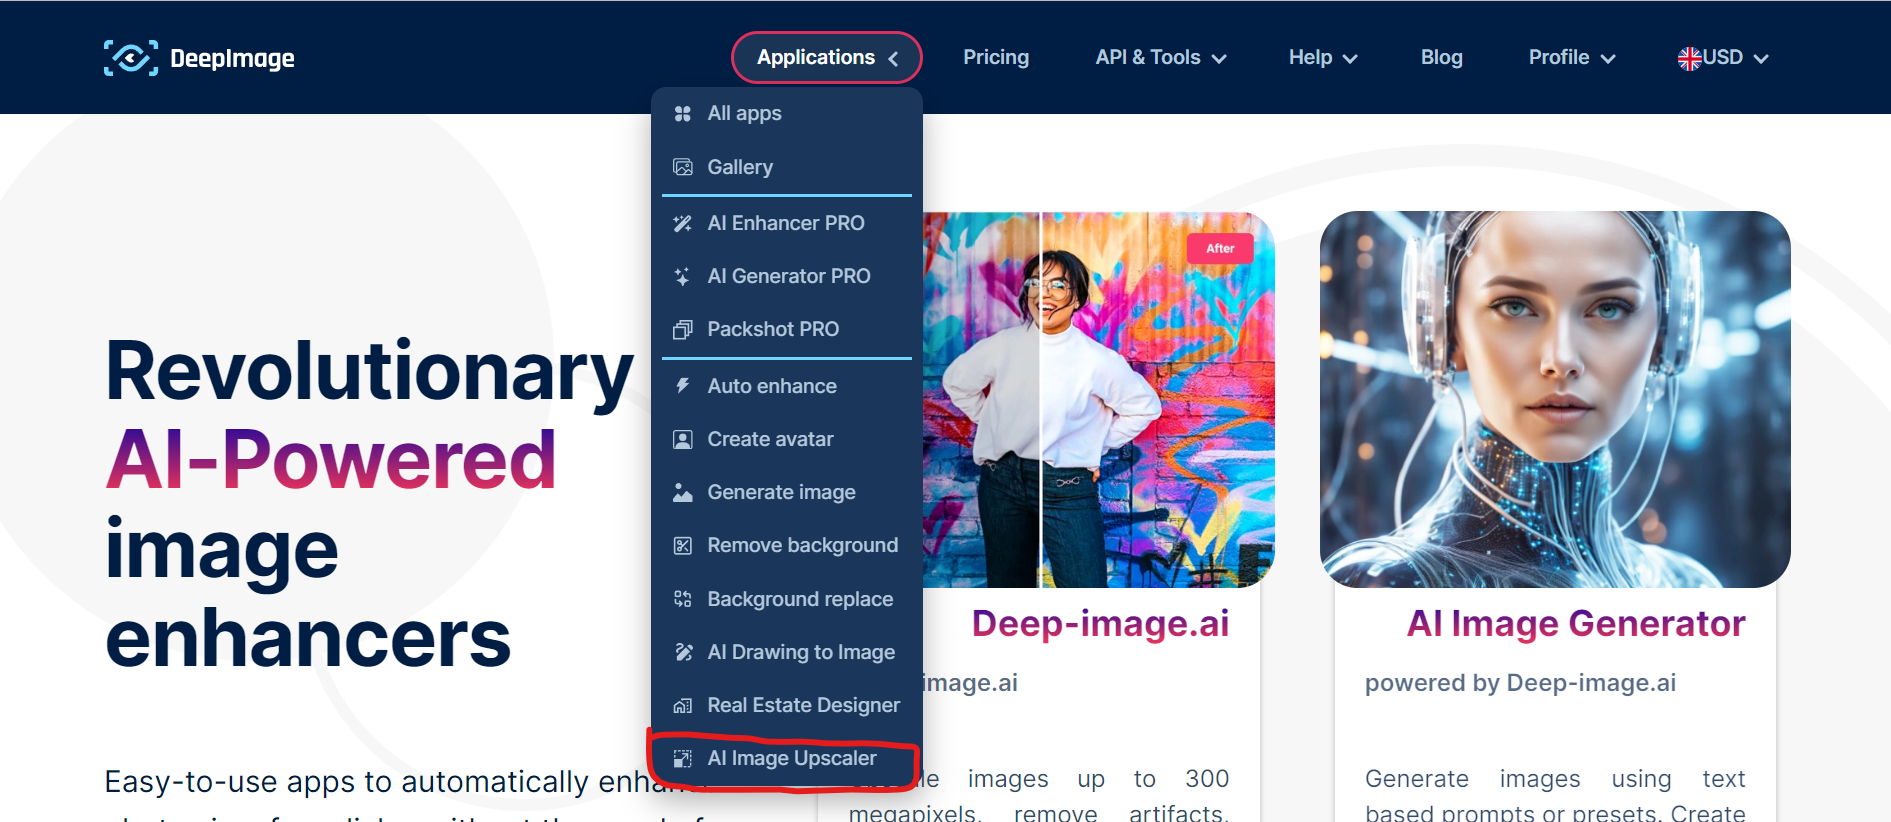Click the cyborg woman generator image
The image size is (1891, 822).
pyautogui.click(x=1555, y=399)
